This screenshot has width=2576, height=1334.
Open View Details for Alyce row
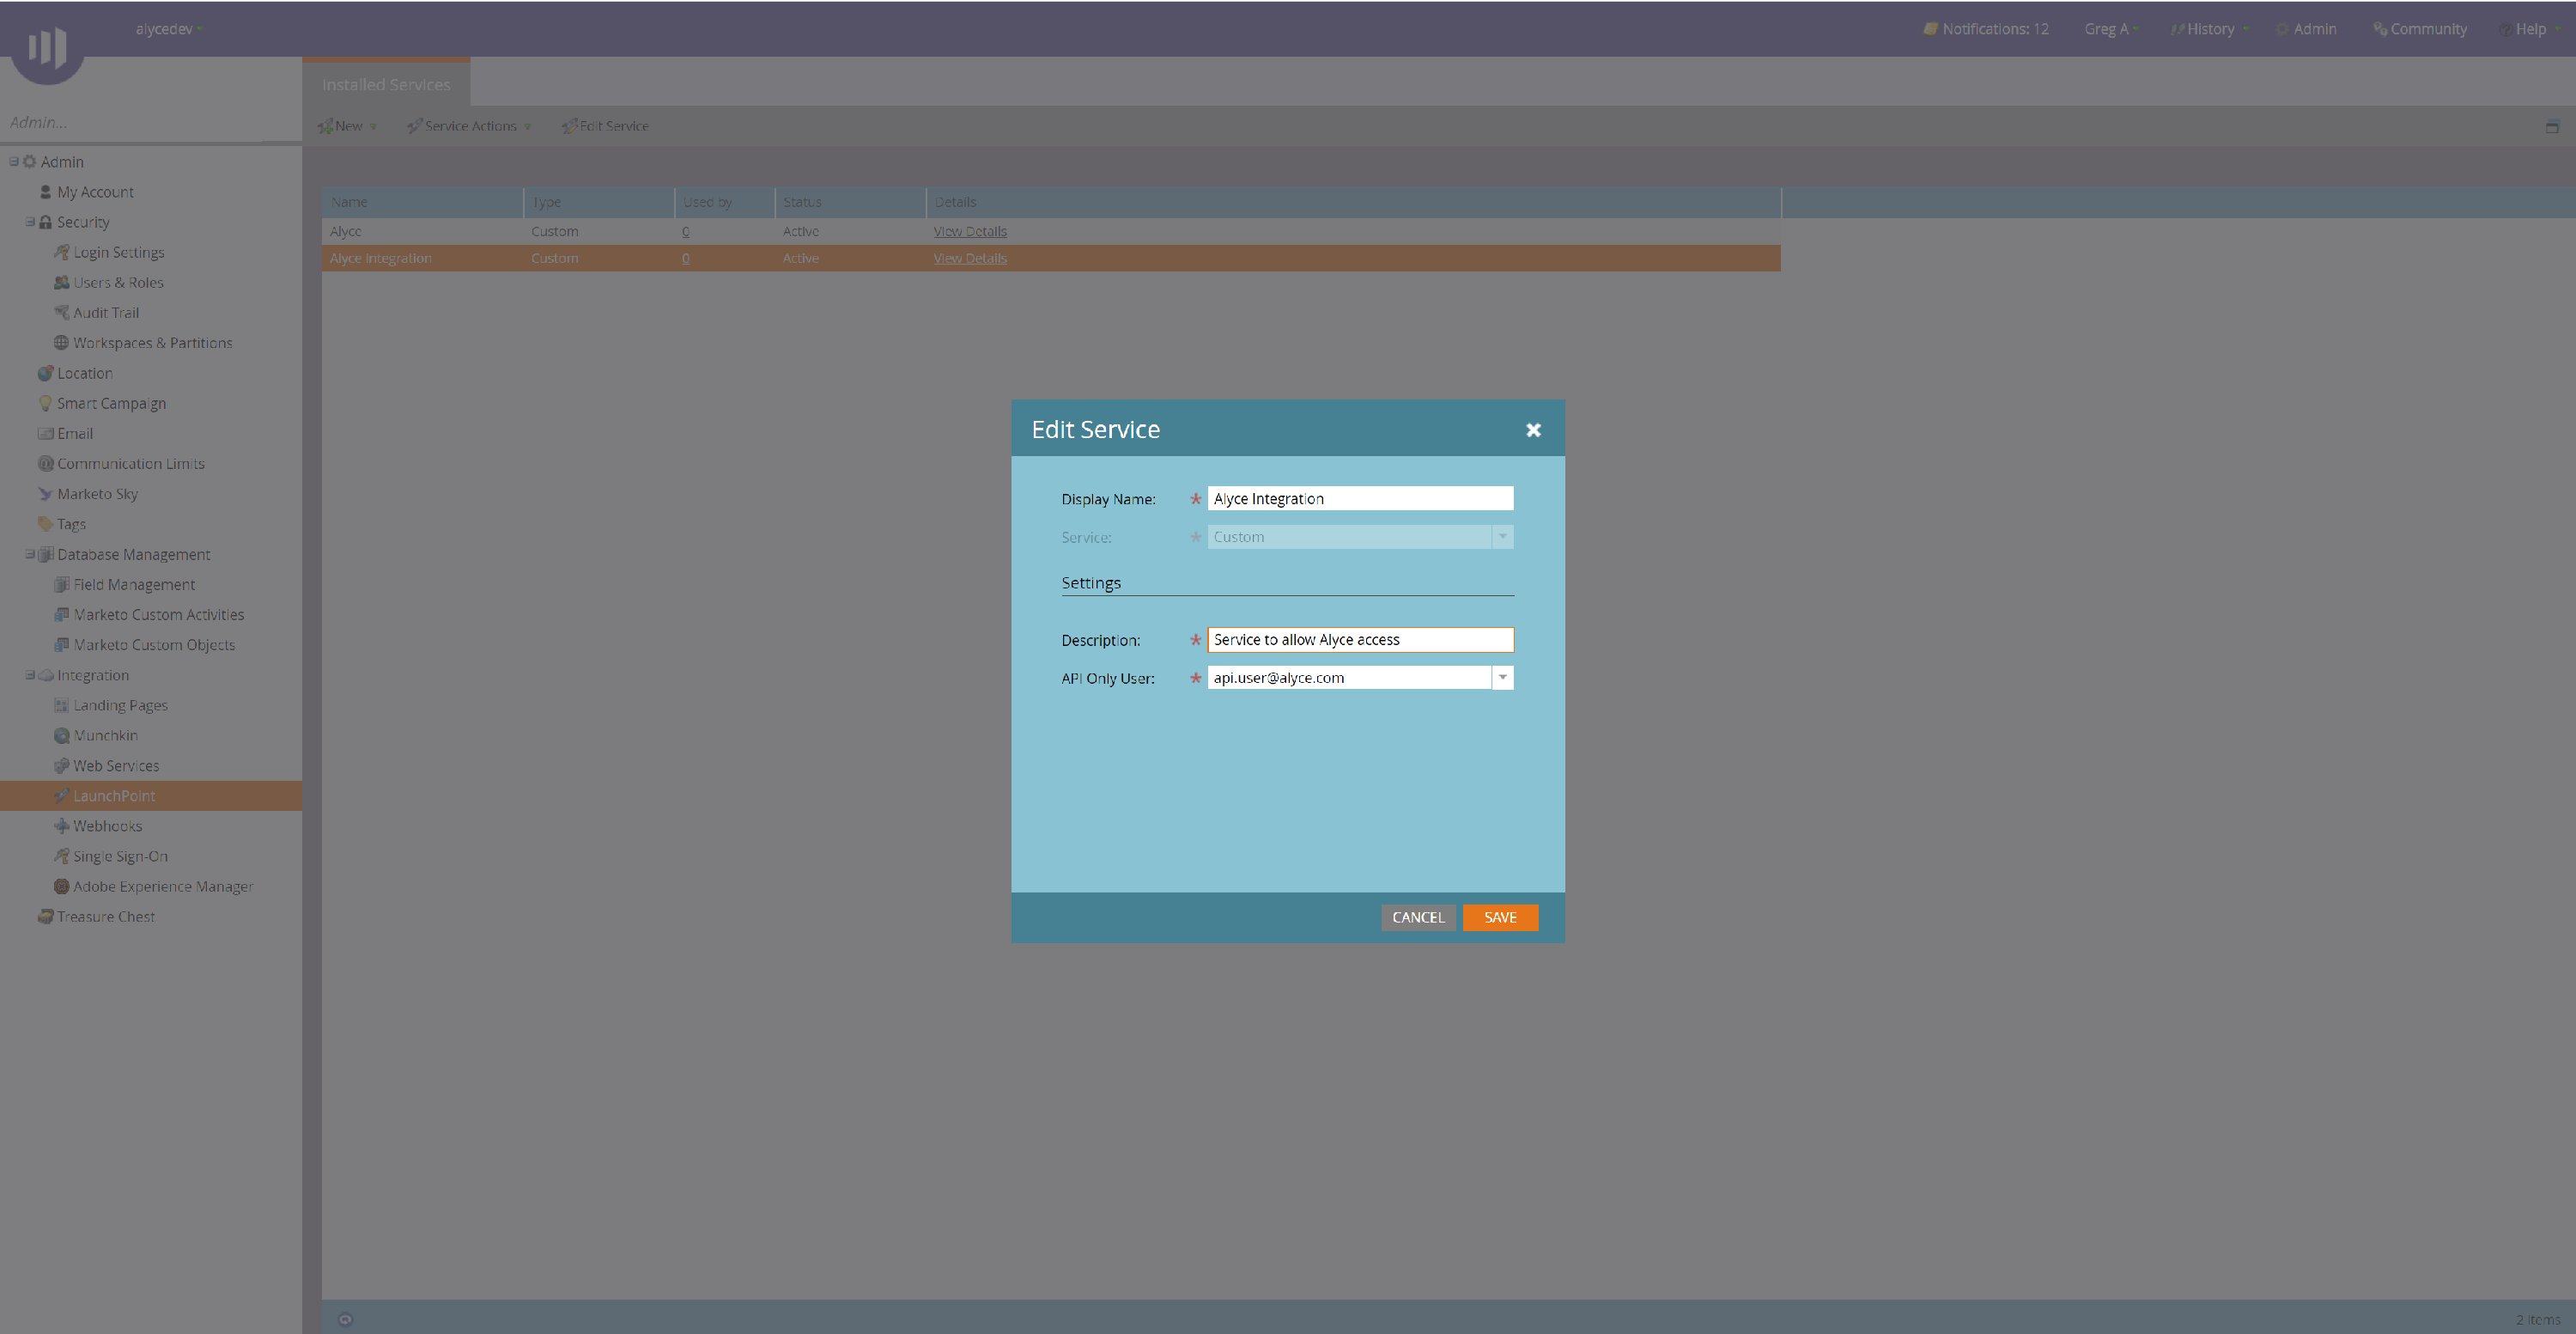[x=970, y=231]
